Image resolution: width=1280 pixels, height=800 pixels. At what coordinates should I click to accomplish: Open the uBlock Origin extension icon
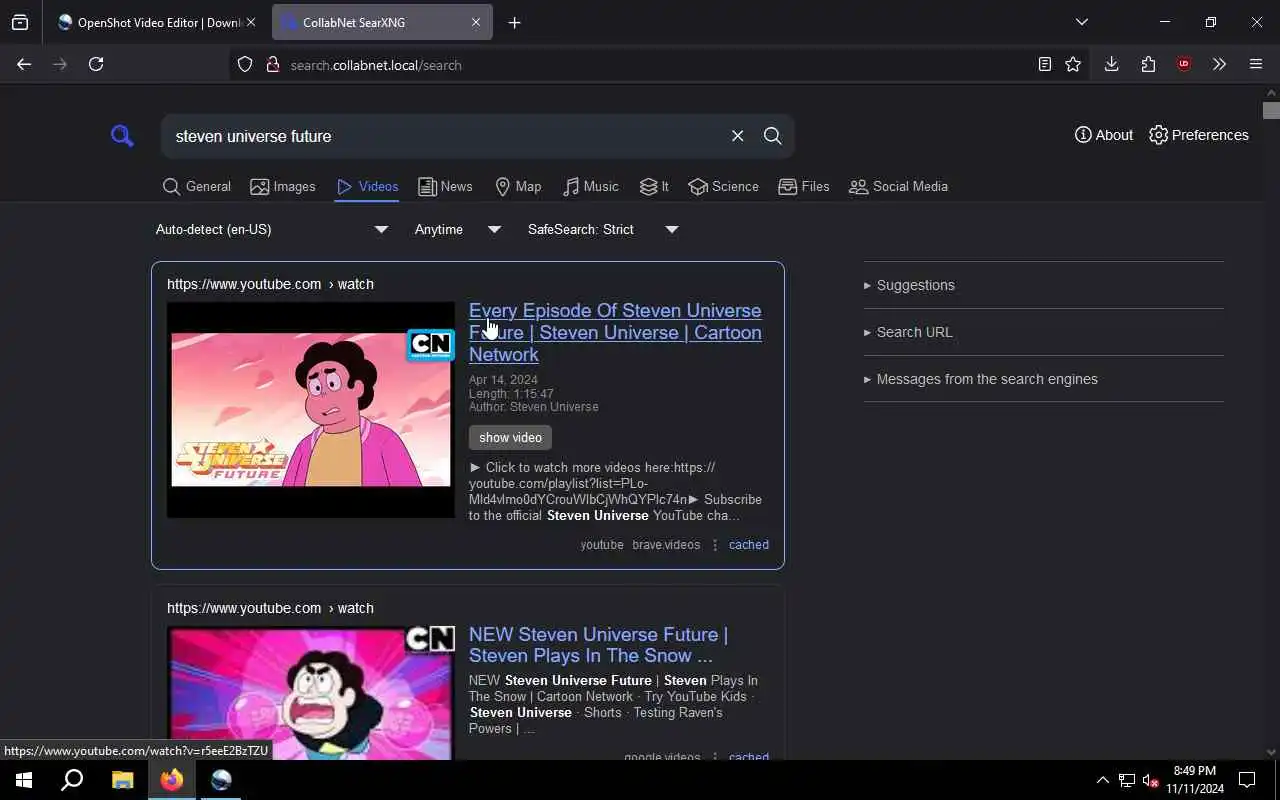(x=1184, y=64)
